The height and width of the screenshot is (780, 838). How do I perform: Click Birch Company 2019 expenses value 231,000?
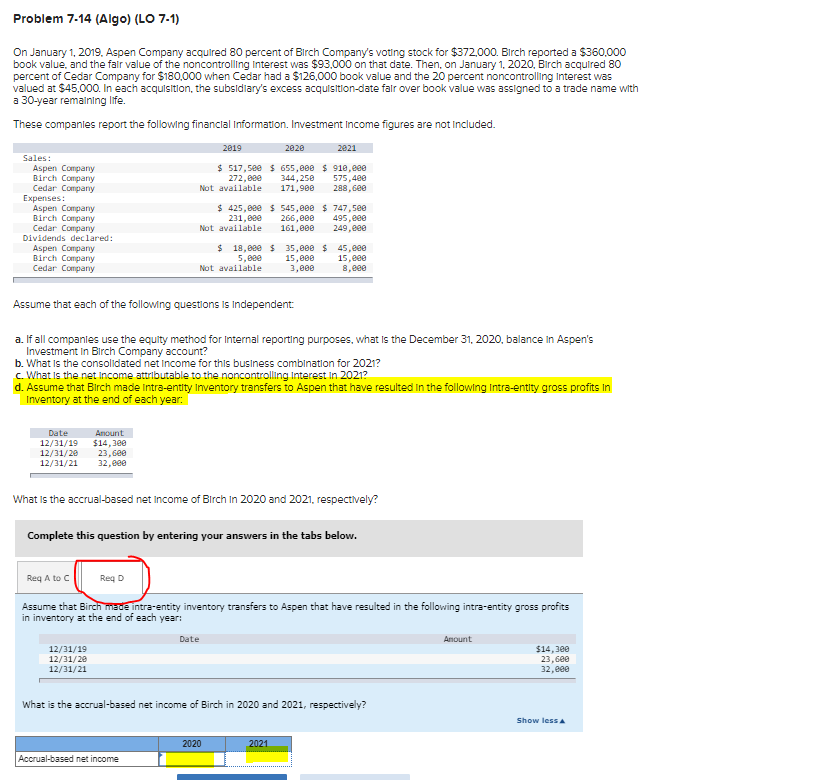[x=245, y=218]
